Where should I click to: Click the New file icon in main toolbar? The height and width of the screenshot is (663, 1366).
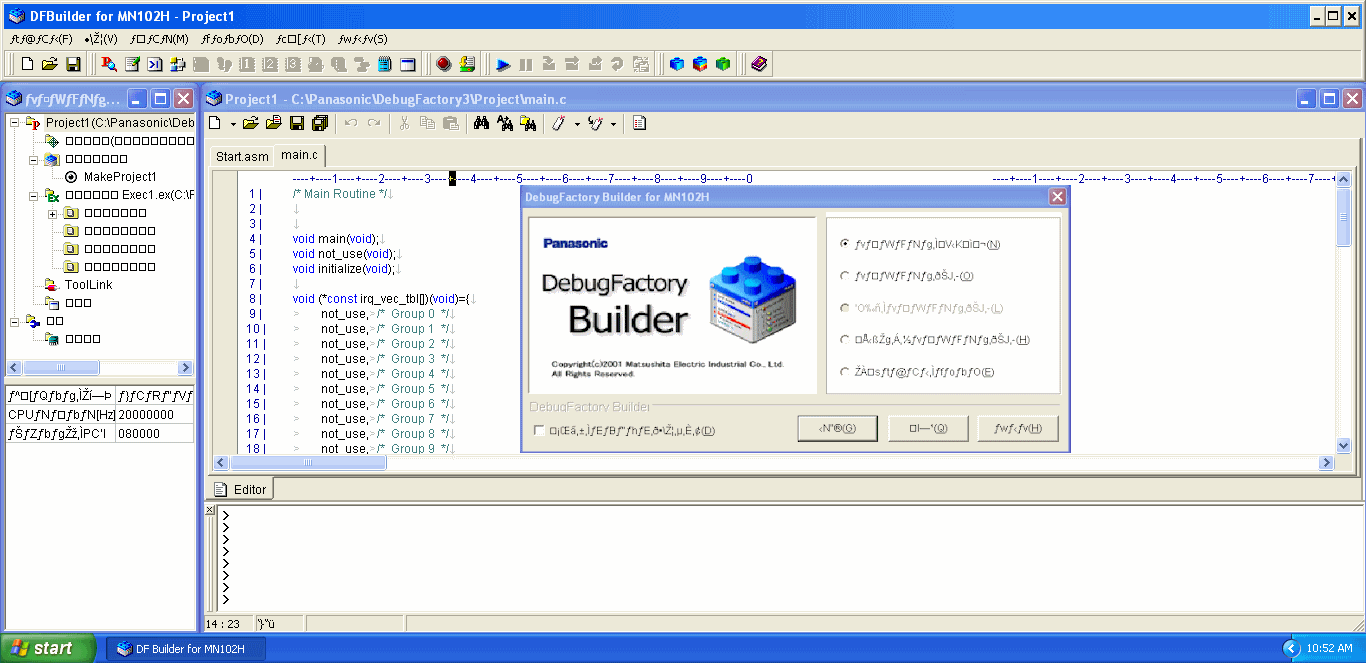pos(27,64)
